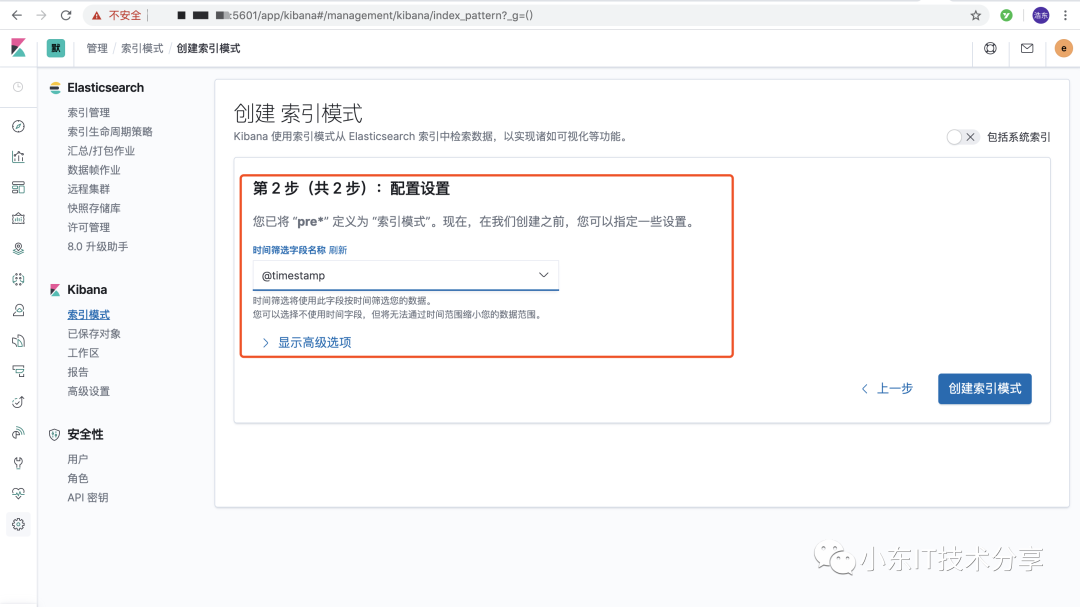The image size is (1080, 607).
Task: Open the green space avatar selector
Action: click(56, 48)
